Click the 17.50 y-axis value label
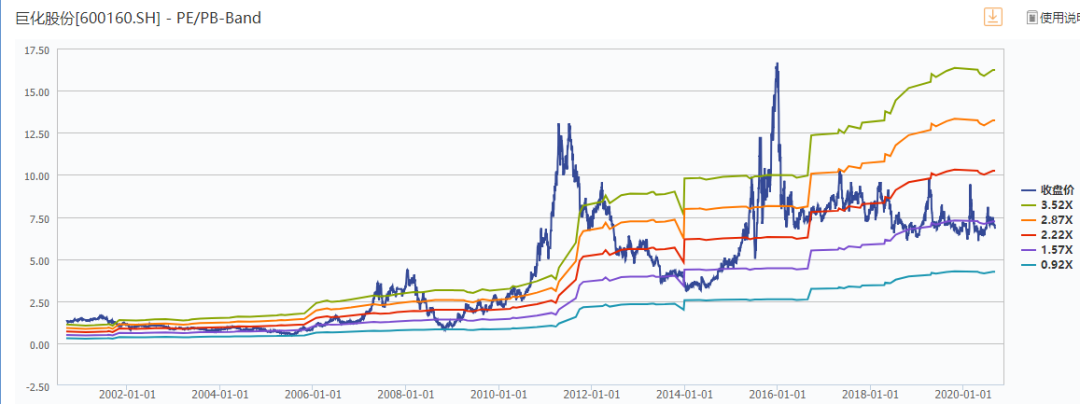Viewport: 1080px width, 404px height. [x=36, y=48]
